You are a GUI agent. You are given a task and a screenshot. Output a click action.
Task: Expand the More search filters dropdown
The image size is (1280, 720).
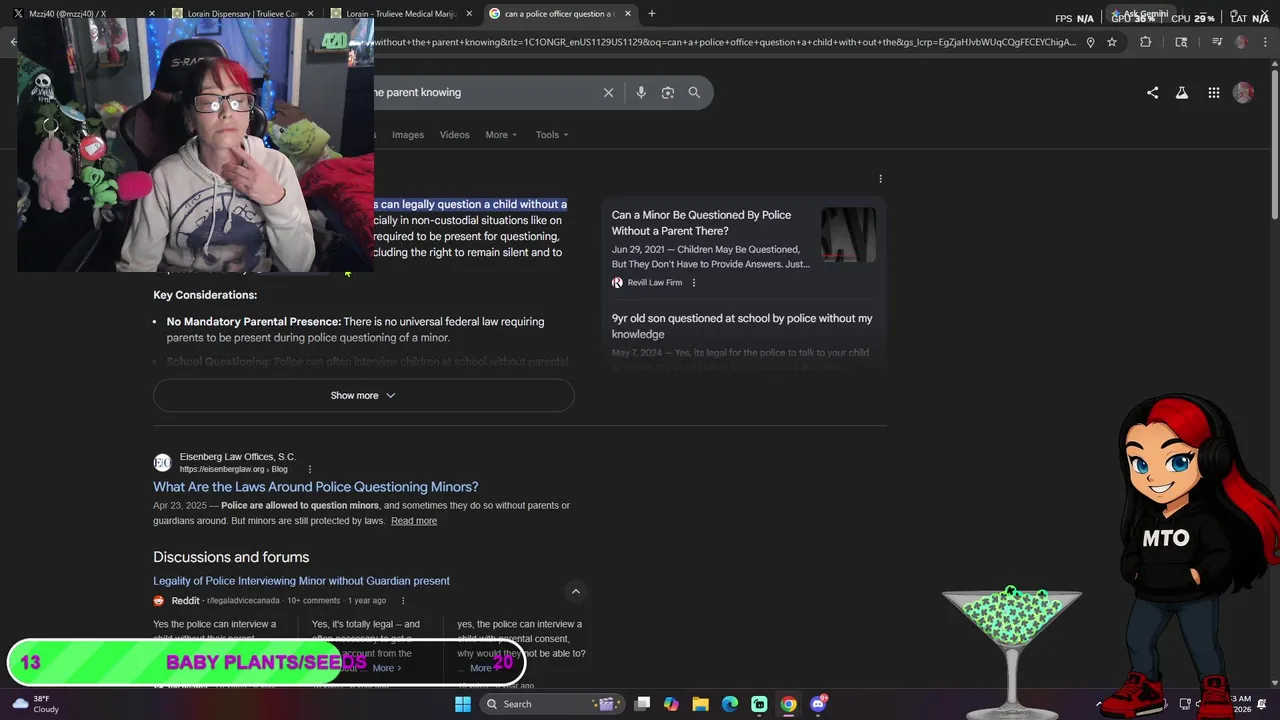tap(501, 135)
